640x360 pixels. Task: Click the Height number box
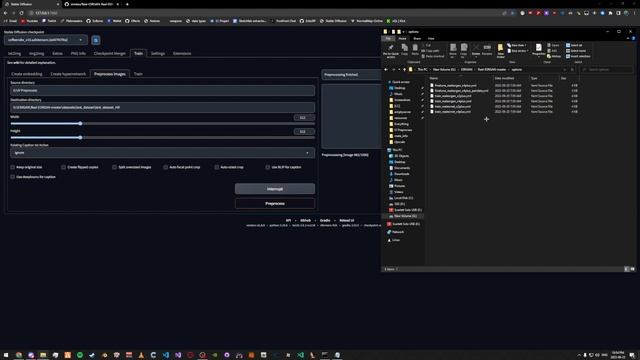304,131
